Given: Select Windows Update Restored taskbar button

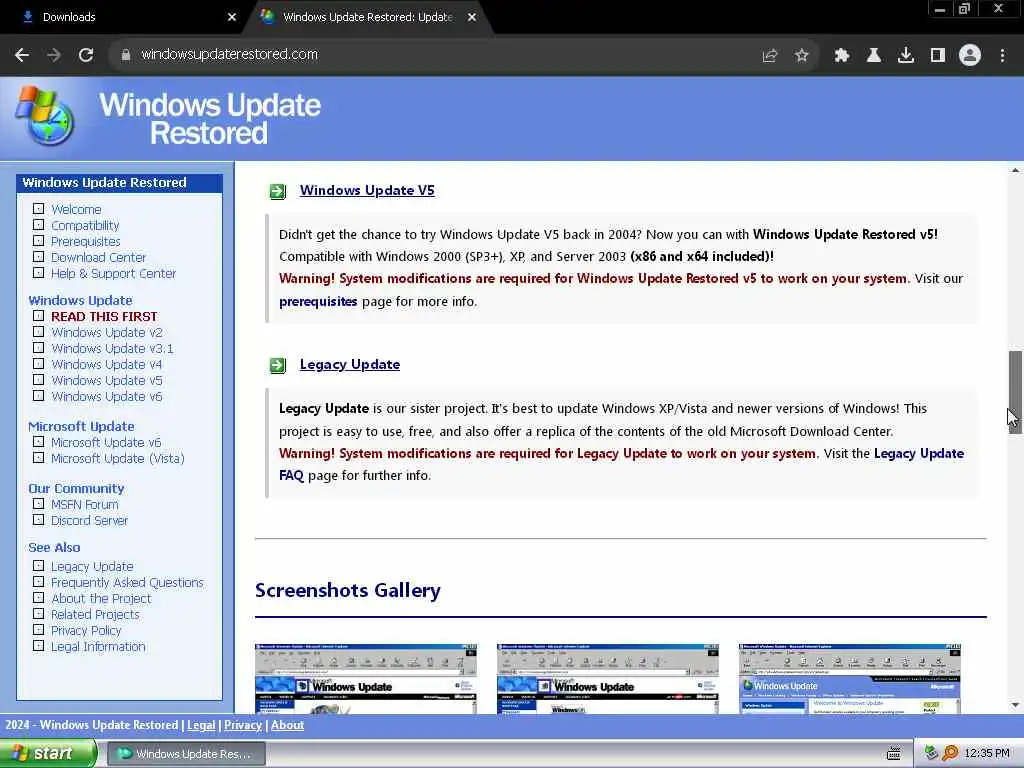Looking at the screenshot, I should point(185,754).
